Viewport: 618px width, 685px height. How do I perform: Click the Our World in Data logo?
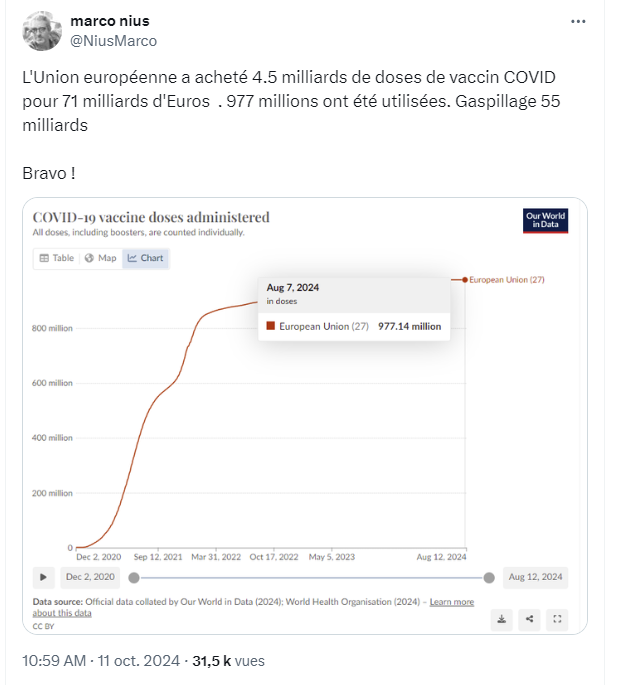[545, 220]
